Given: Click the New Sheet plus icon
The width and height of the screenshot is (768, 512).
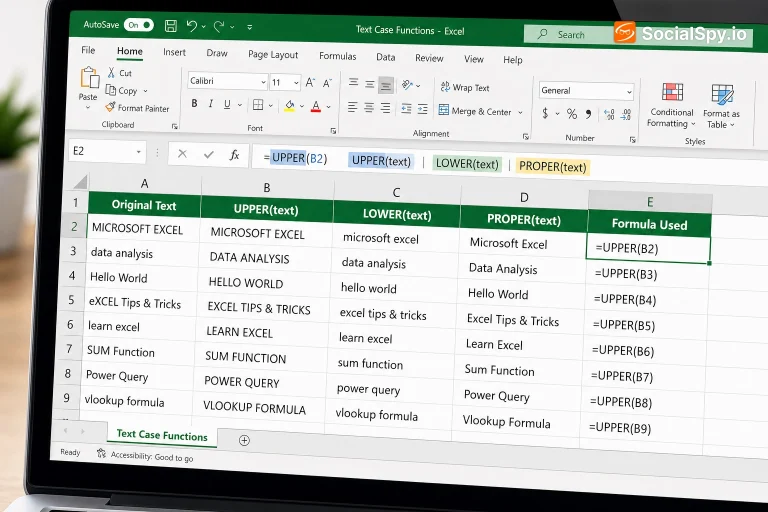Looking at the screenshot, I should 244,440.
